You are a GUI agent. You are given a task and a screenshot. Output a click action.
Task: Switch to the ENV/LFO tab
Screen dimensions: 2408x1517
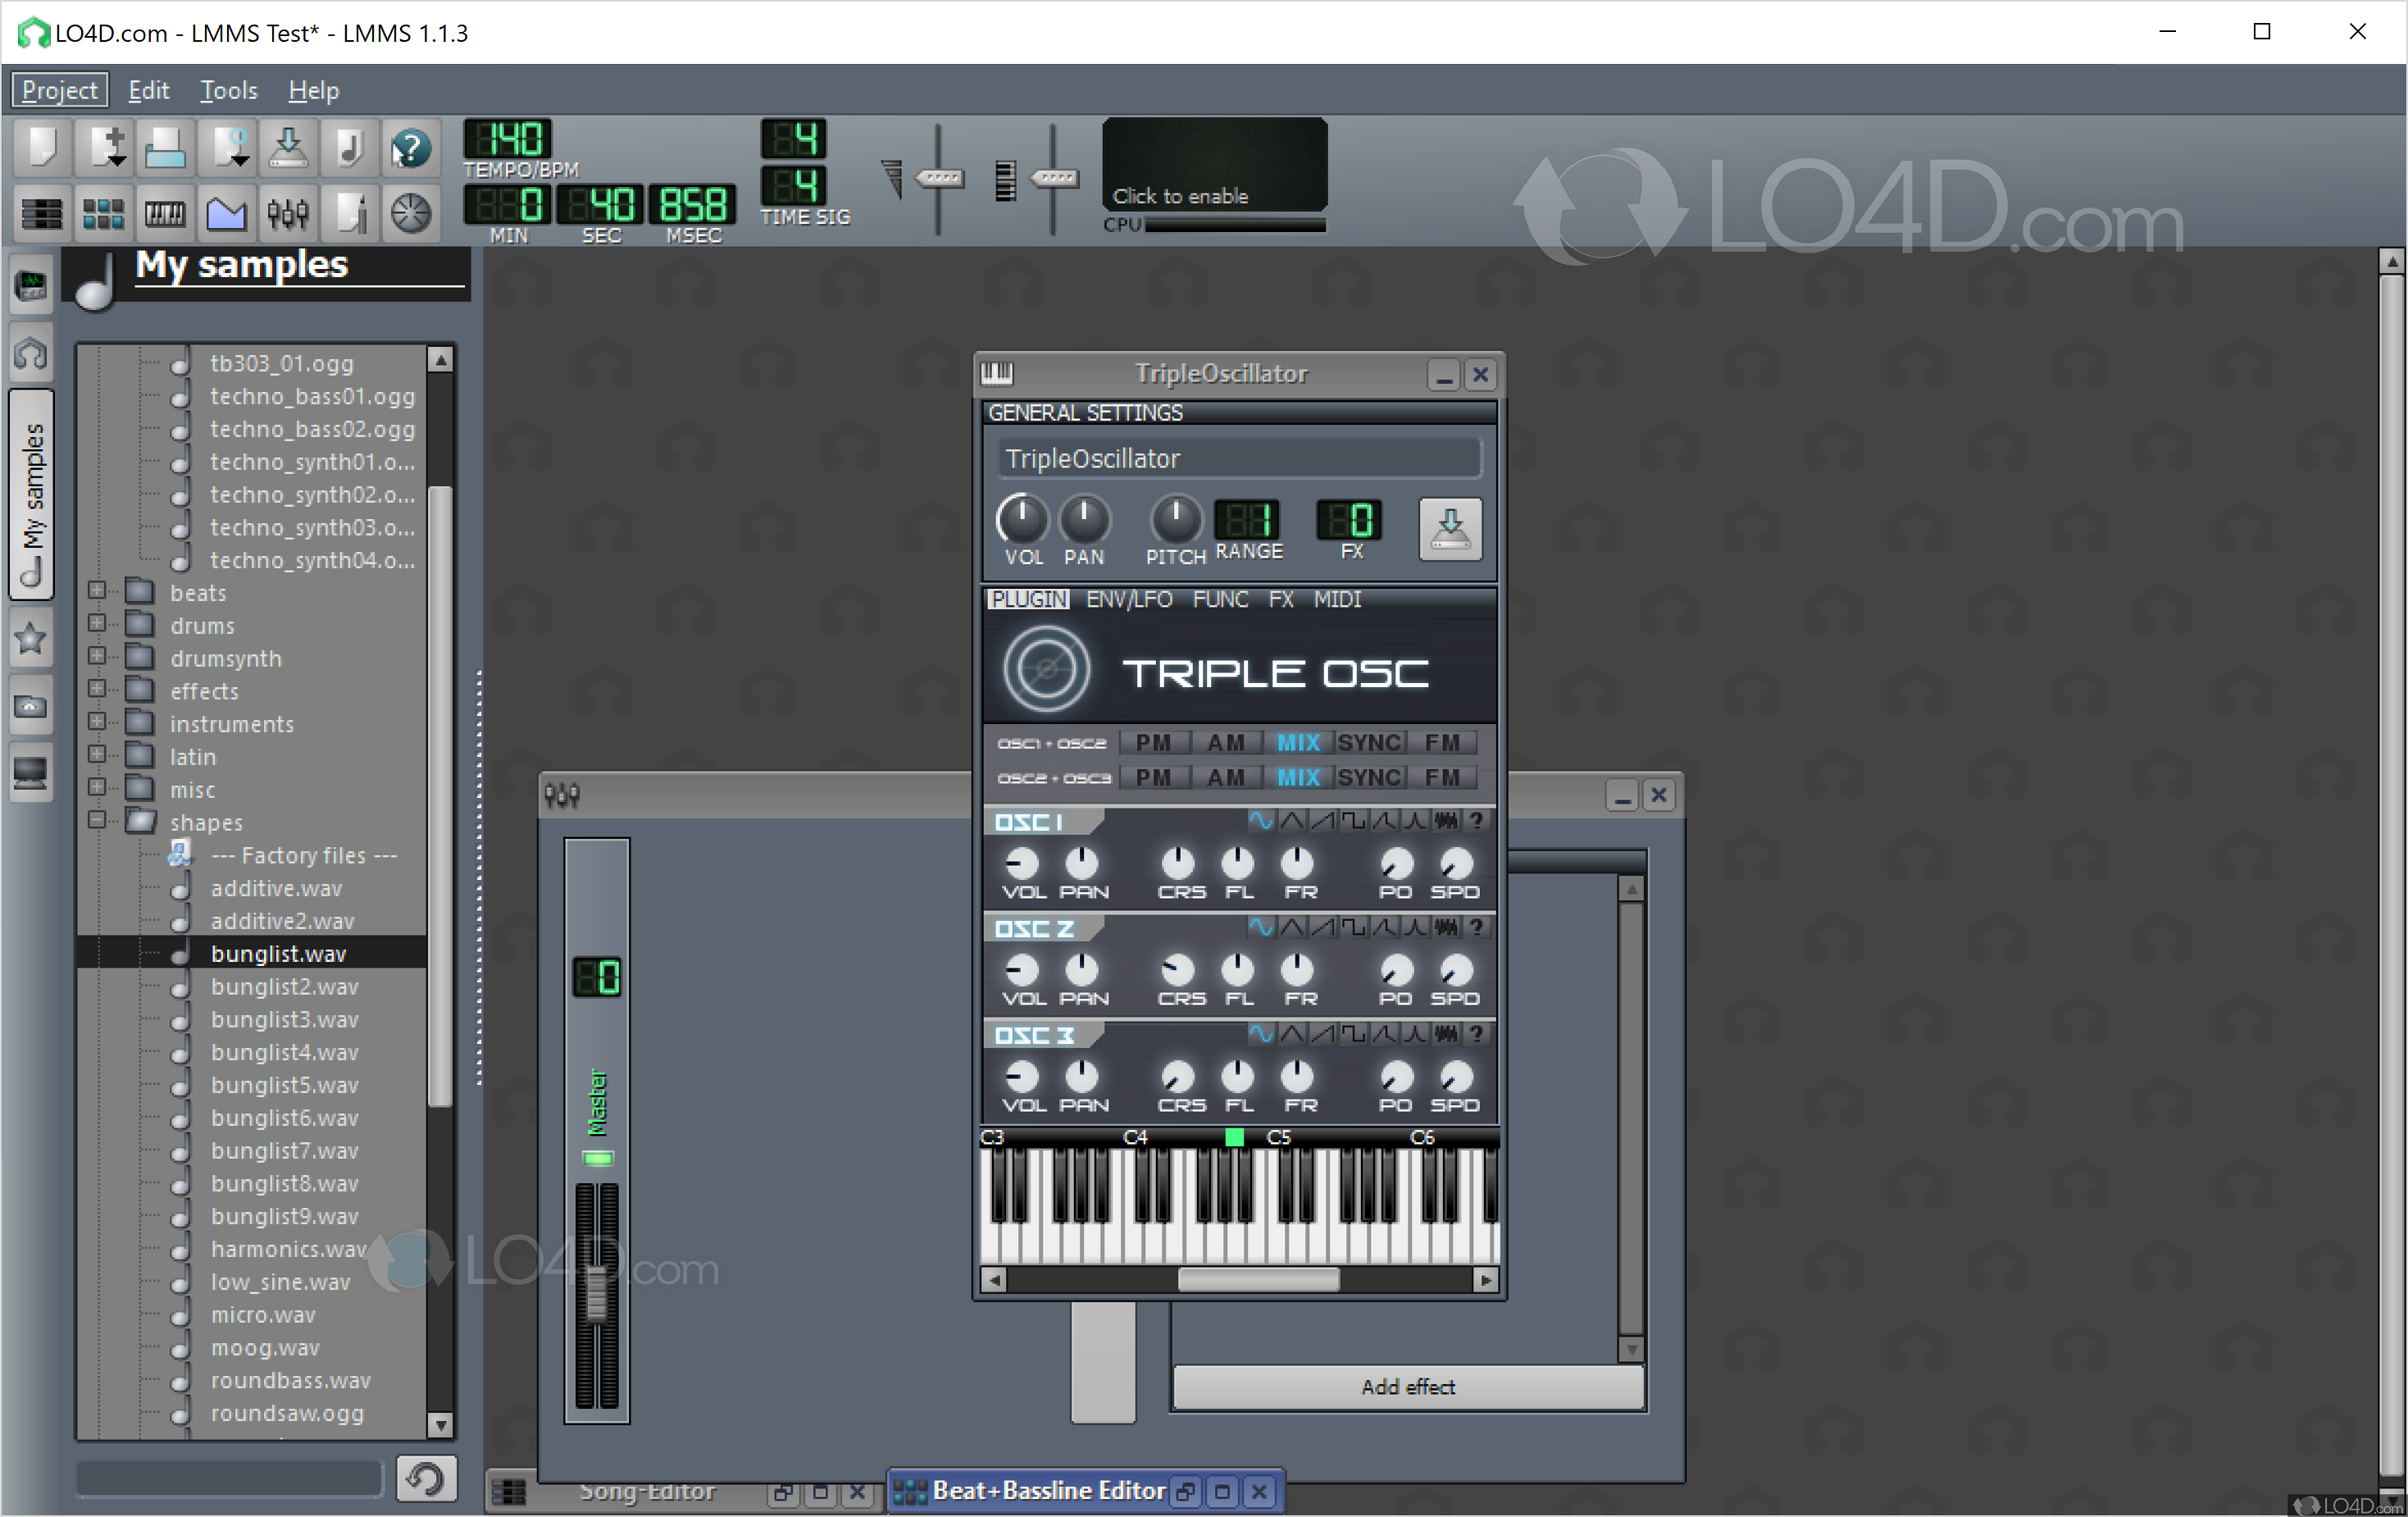(1129, 599)
